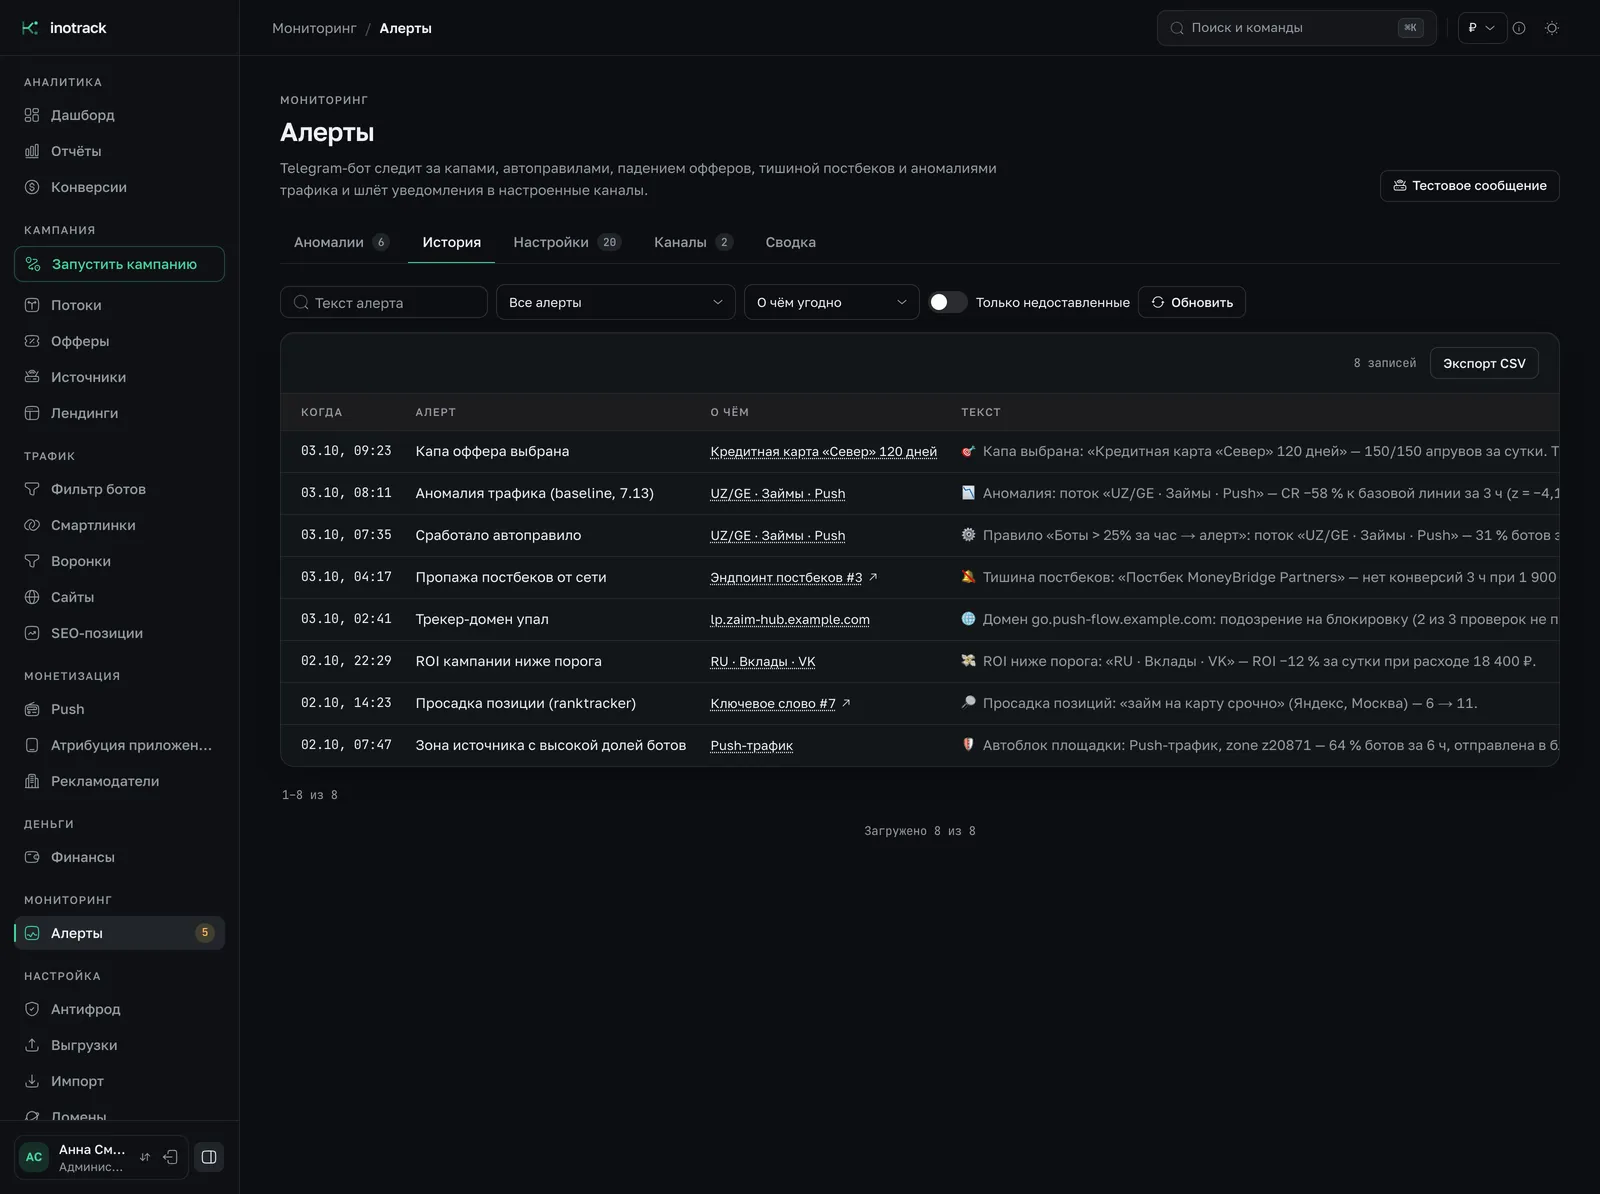Click the Смартлинки link icon
This screenshot has width=1600, height=1194.
point(32,525)
